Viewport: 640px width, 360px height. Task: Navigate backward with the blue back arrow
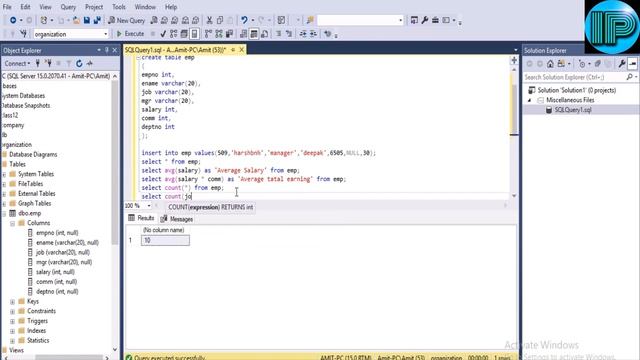point(13,20)
